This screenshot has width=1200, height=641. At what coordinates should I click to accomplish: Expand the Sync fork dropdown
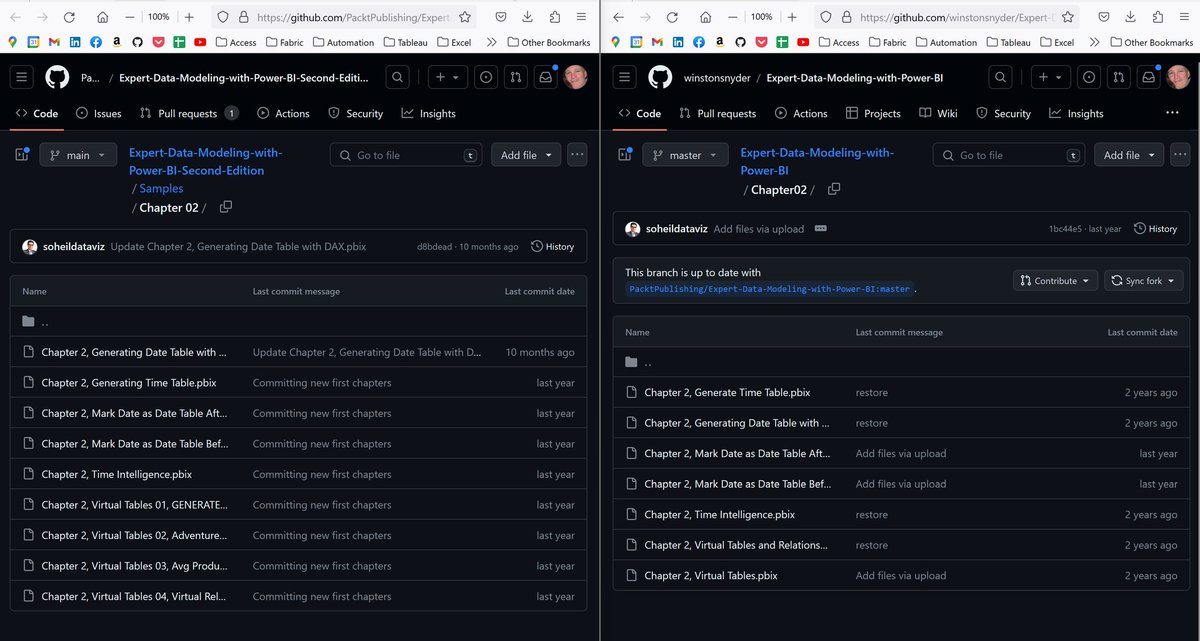1143,281
